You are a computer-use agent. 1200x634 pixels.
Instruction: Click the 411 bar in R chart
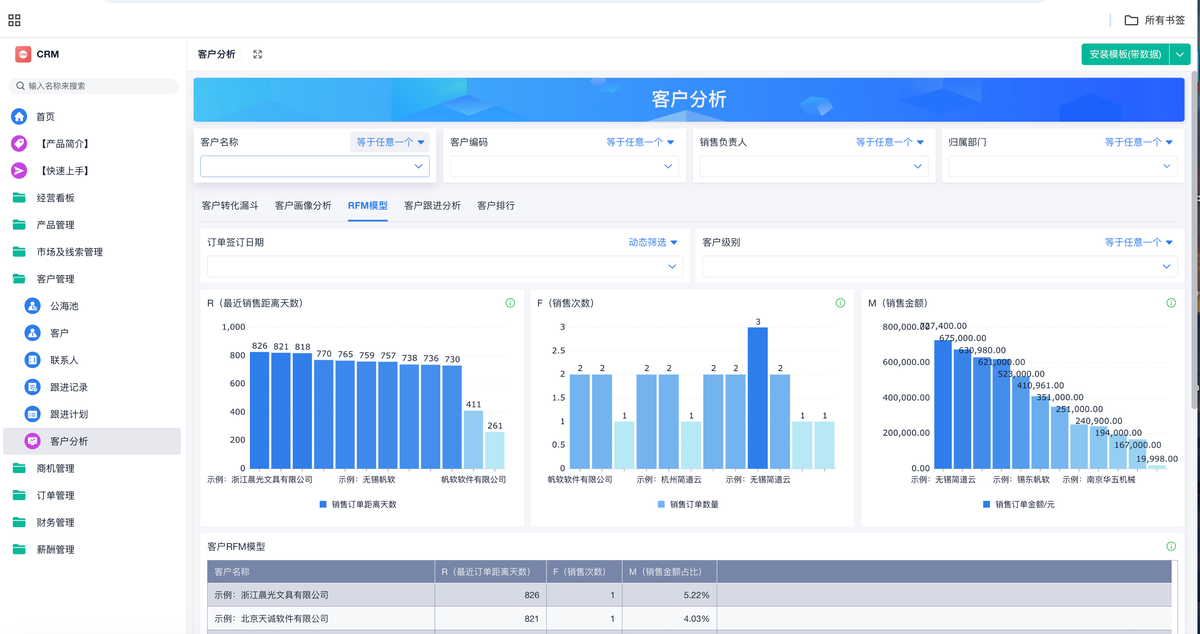(x=473, y=440)
